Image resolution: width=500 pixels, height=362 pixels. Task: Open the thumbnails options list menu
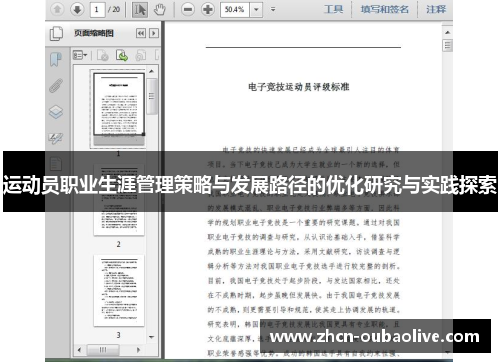[80, 55]
